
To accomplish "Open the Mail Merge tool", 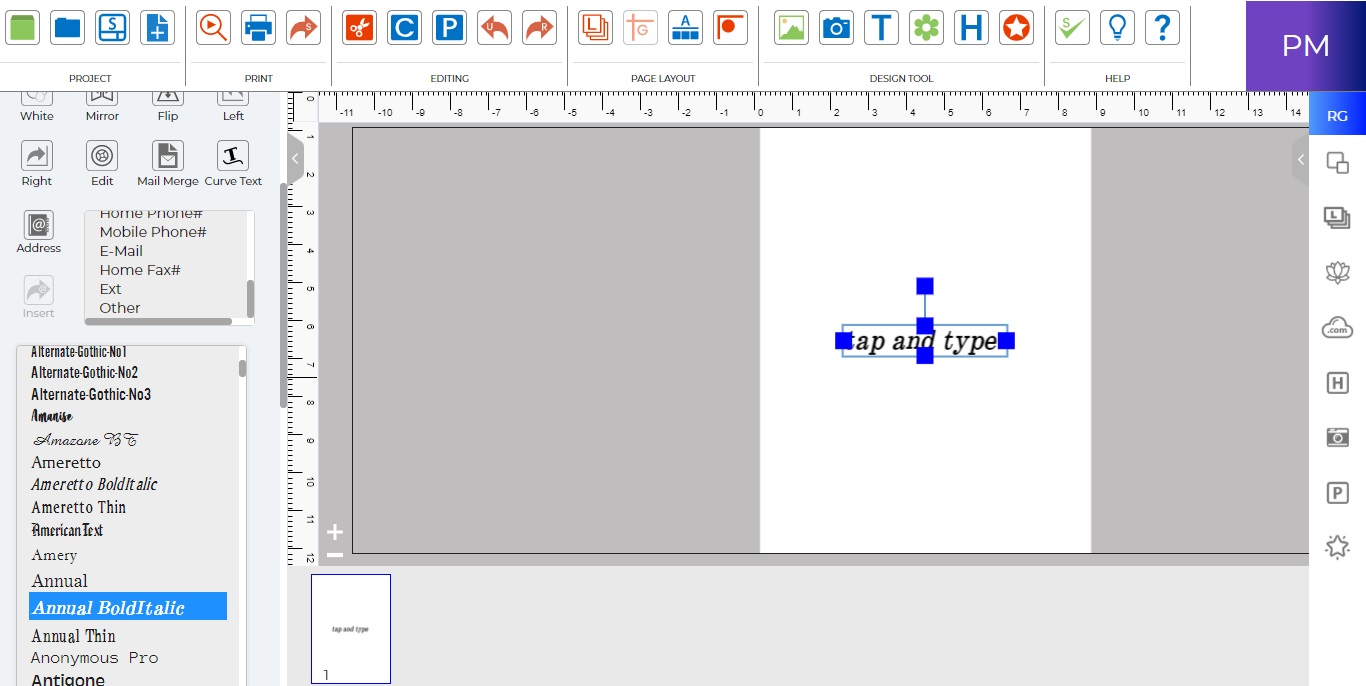I will 168,156.
